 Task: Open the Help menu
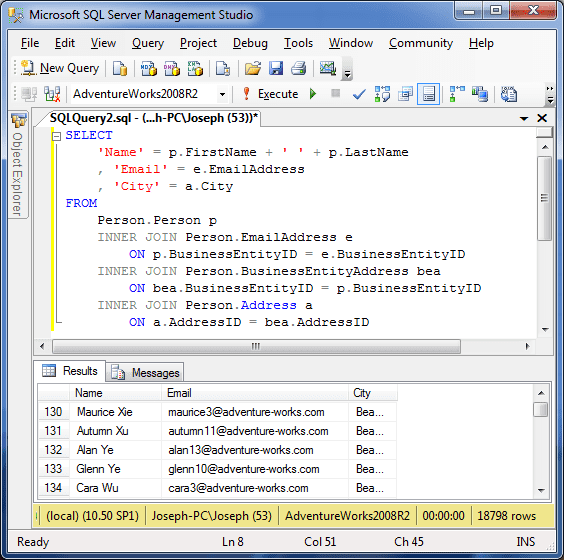tap(481, 43)
